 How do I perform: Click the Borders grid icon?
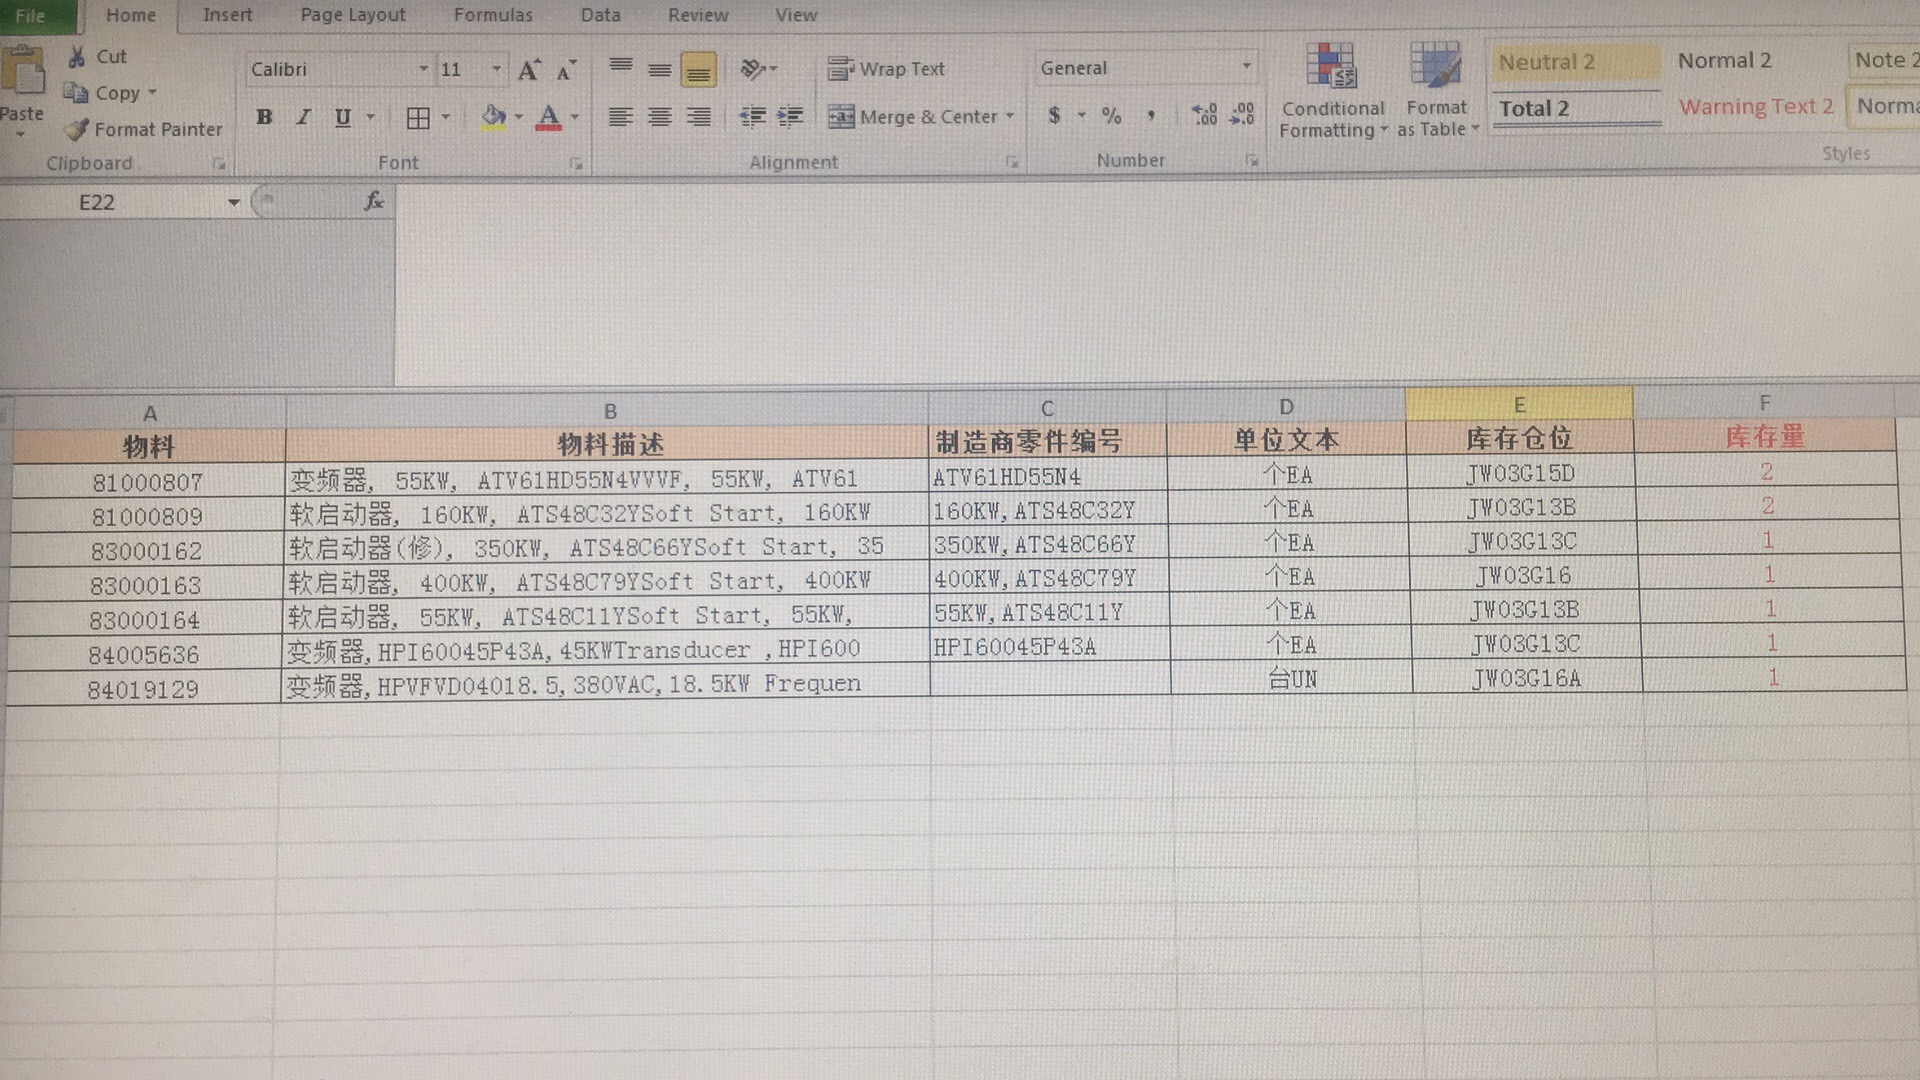[x=418, y=118]
